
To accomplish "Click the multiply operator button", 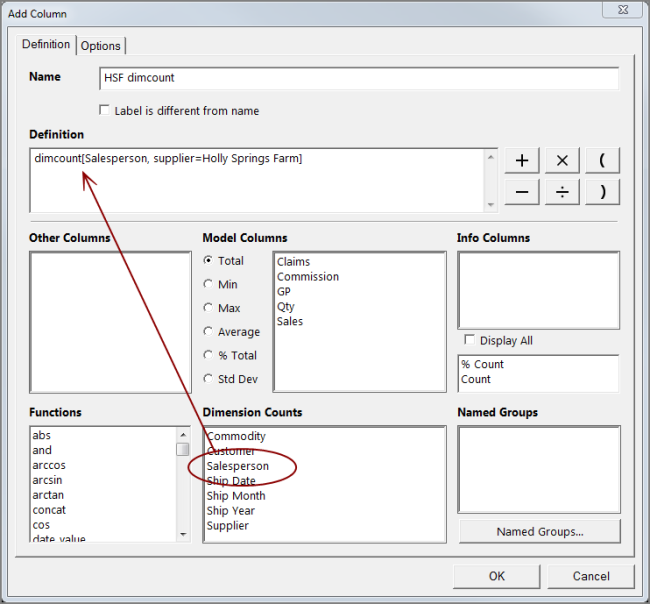I will point(562,160).
